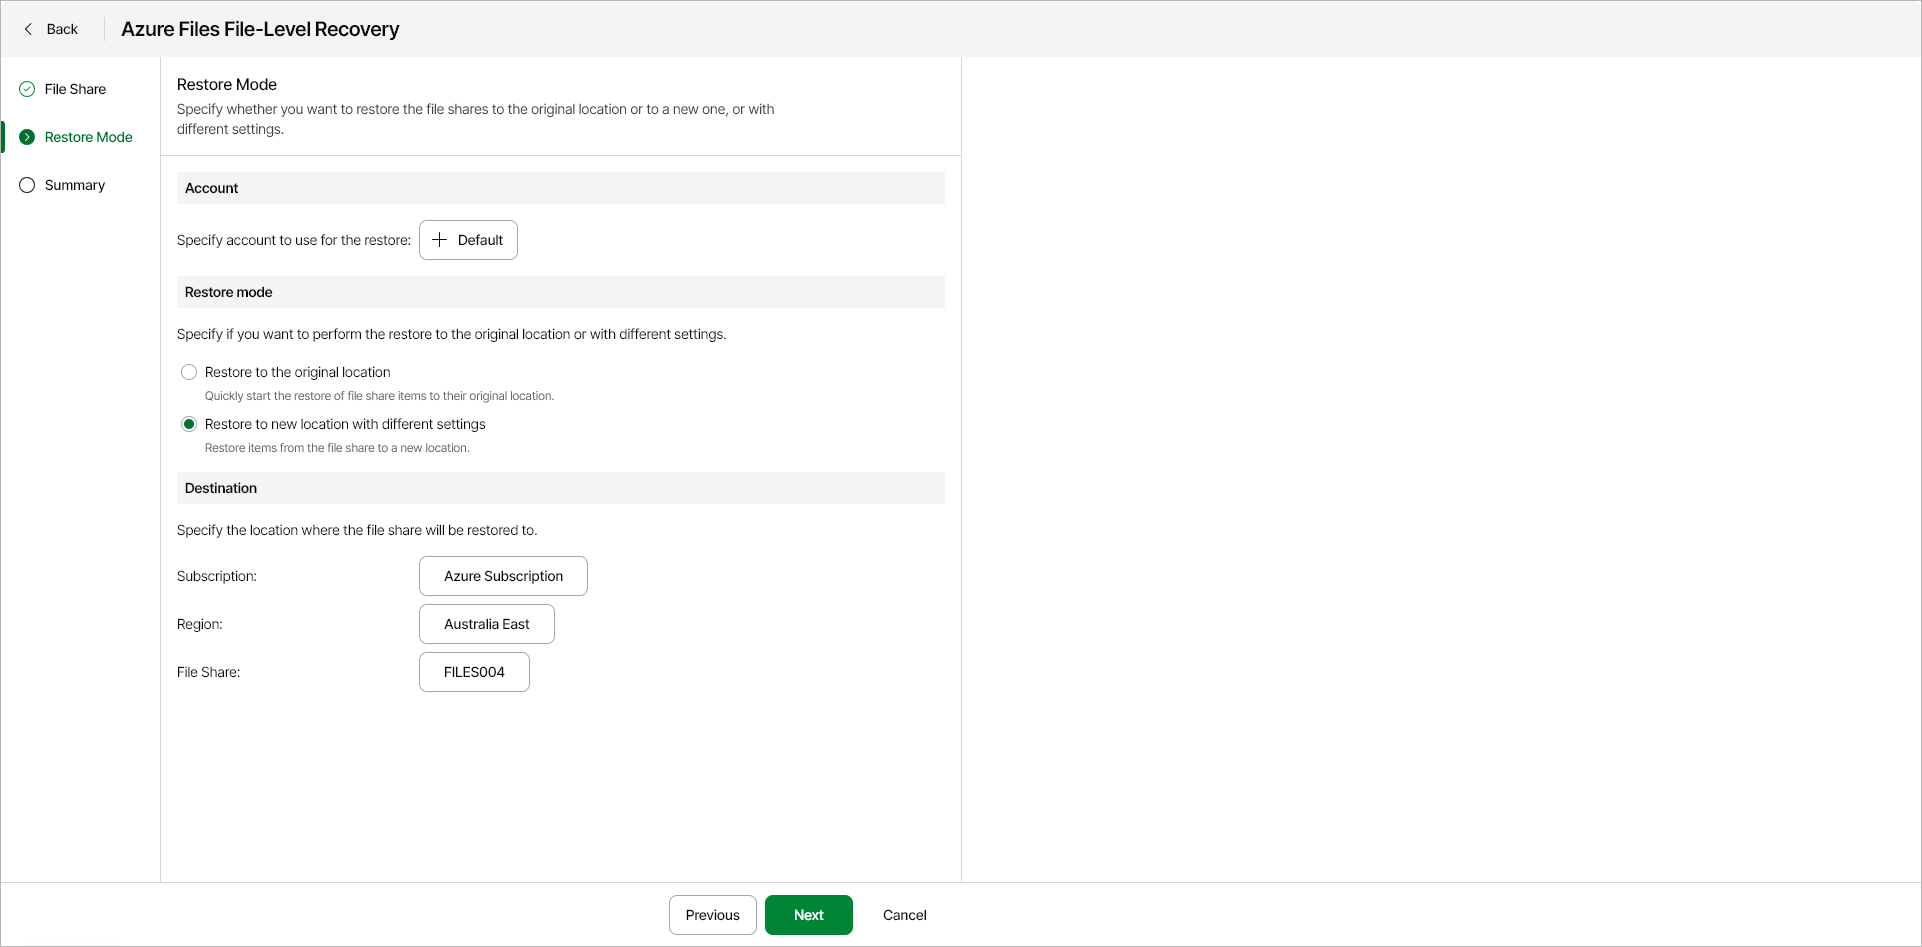The width and height of the screenshot is (1922, 947).
Task: Enable the original location restore option
Action: [189, 372]
